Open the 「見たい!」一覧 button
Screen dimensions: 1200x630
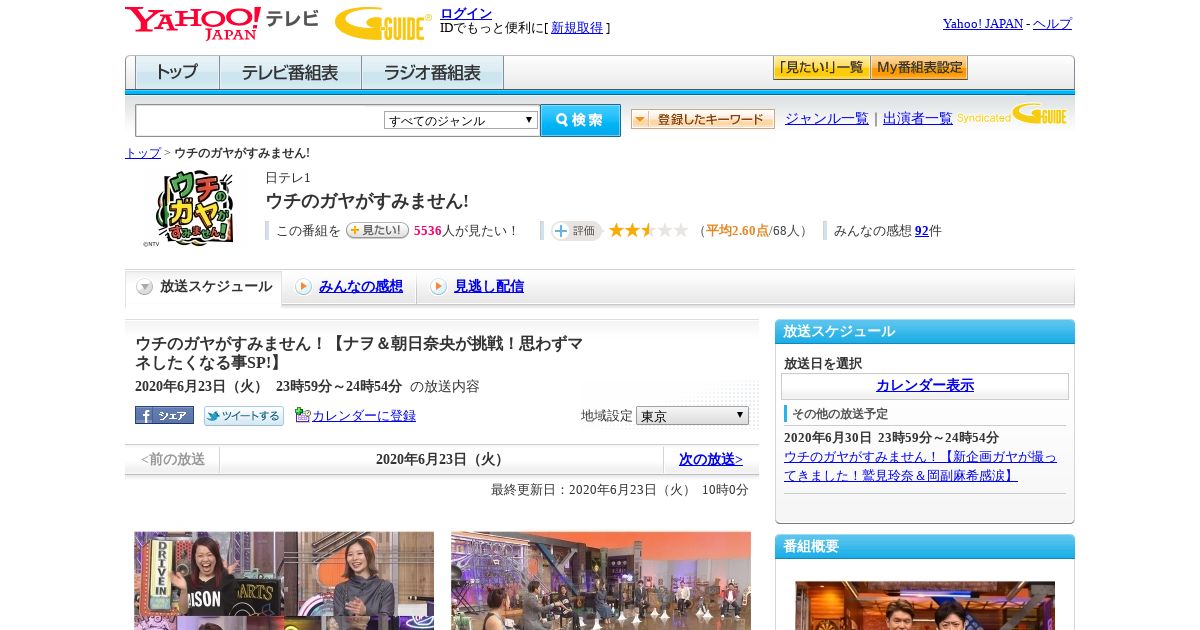click(x=821, y=68)
